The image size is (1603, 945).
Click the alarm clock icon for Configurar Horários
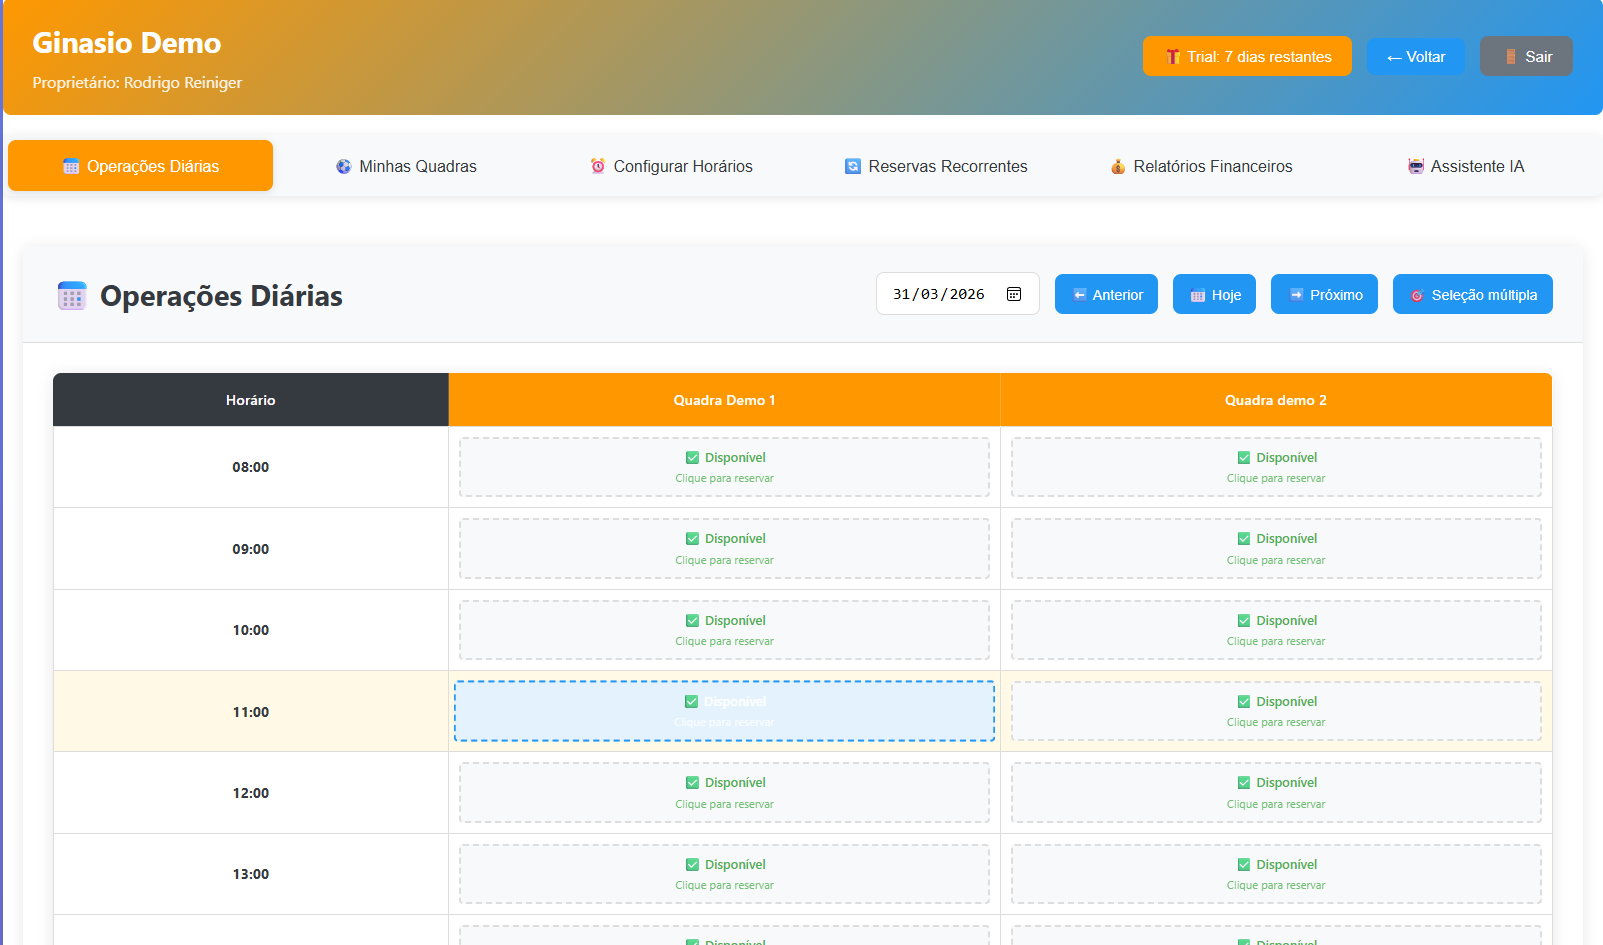(598, 166)
